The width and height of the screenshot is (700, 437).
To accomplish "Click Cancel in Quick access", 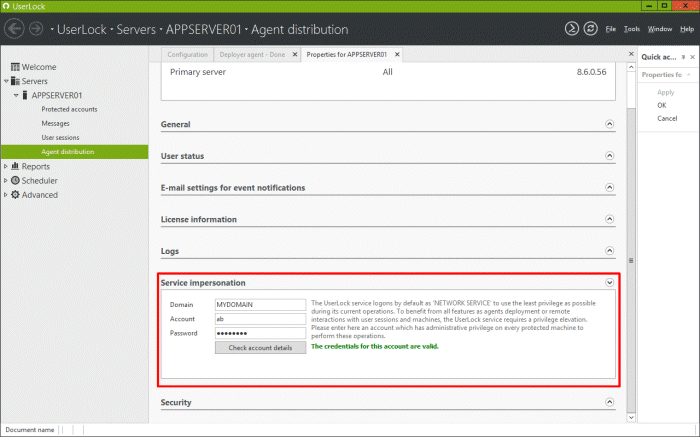I will point(667,118).
